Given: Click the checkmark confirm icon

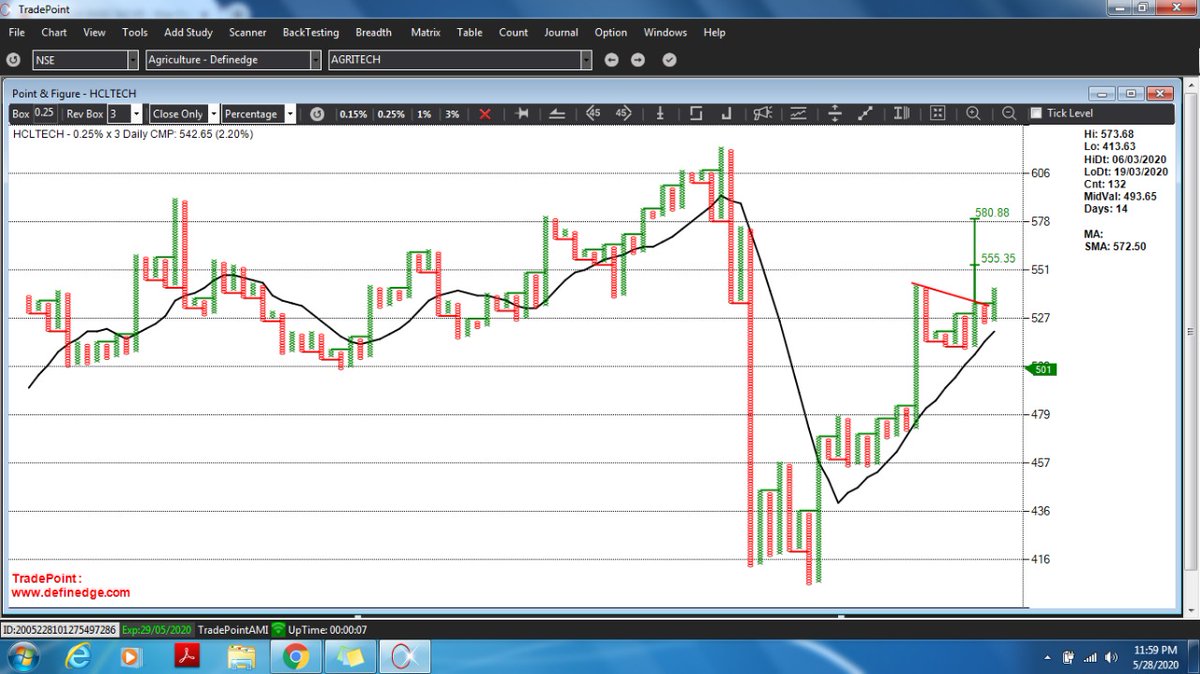Looking at the screenshot, I should [x=669, y=60].
